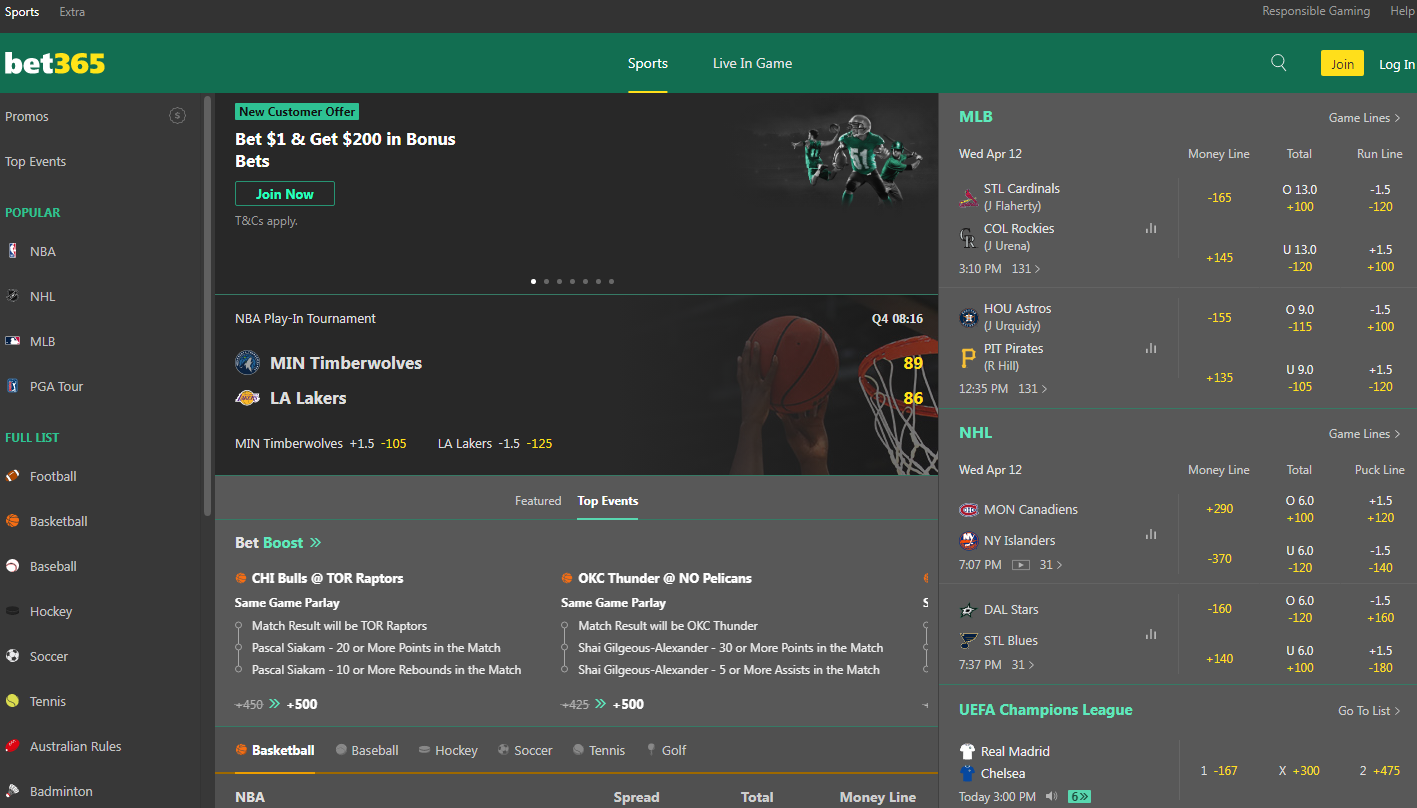Viewport: 1417px width, 808px height.
Task: Click the bet365 logo
Action: pos(54,63)
